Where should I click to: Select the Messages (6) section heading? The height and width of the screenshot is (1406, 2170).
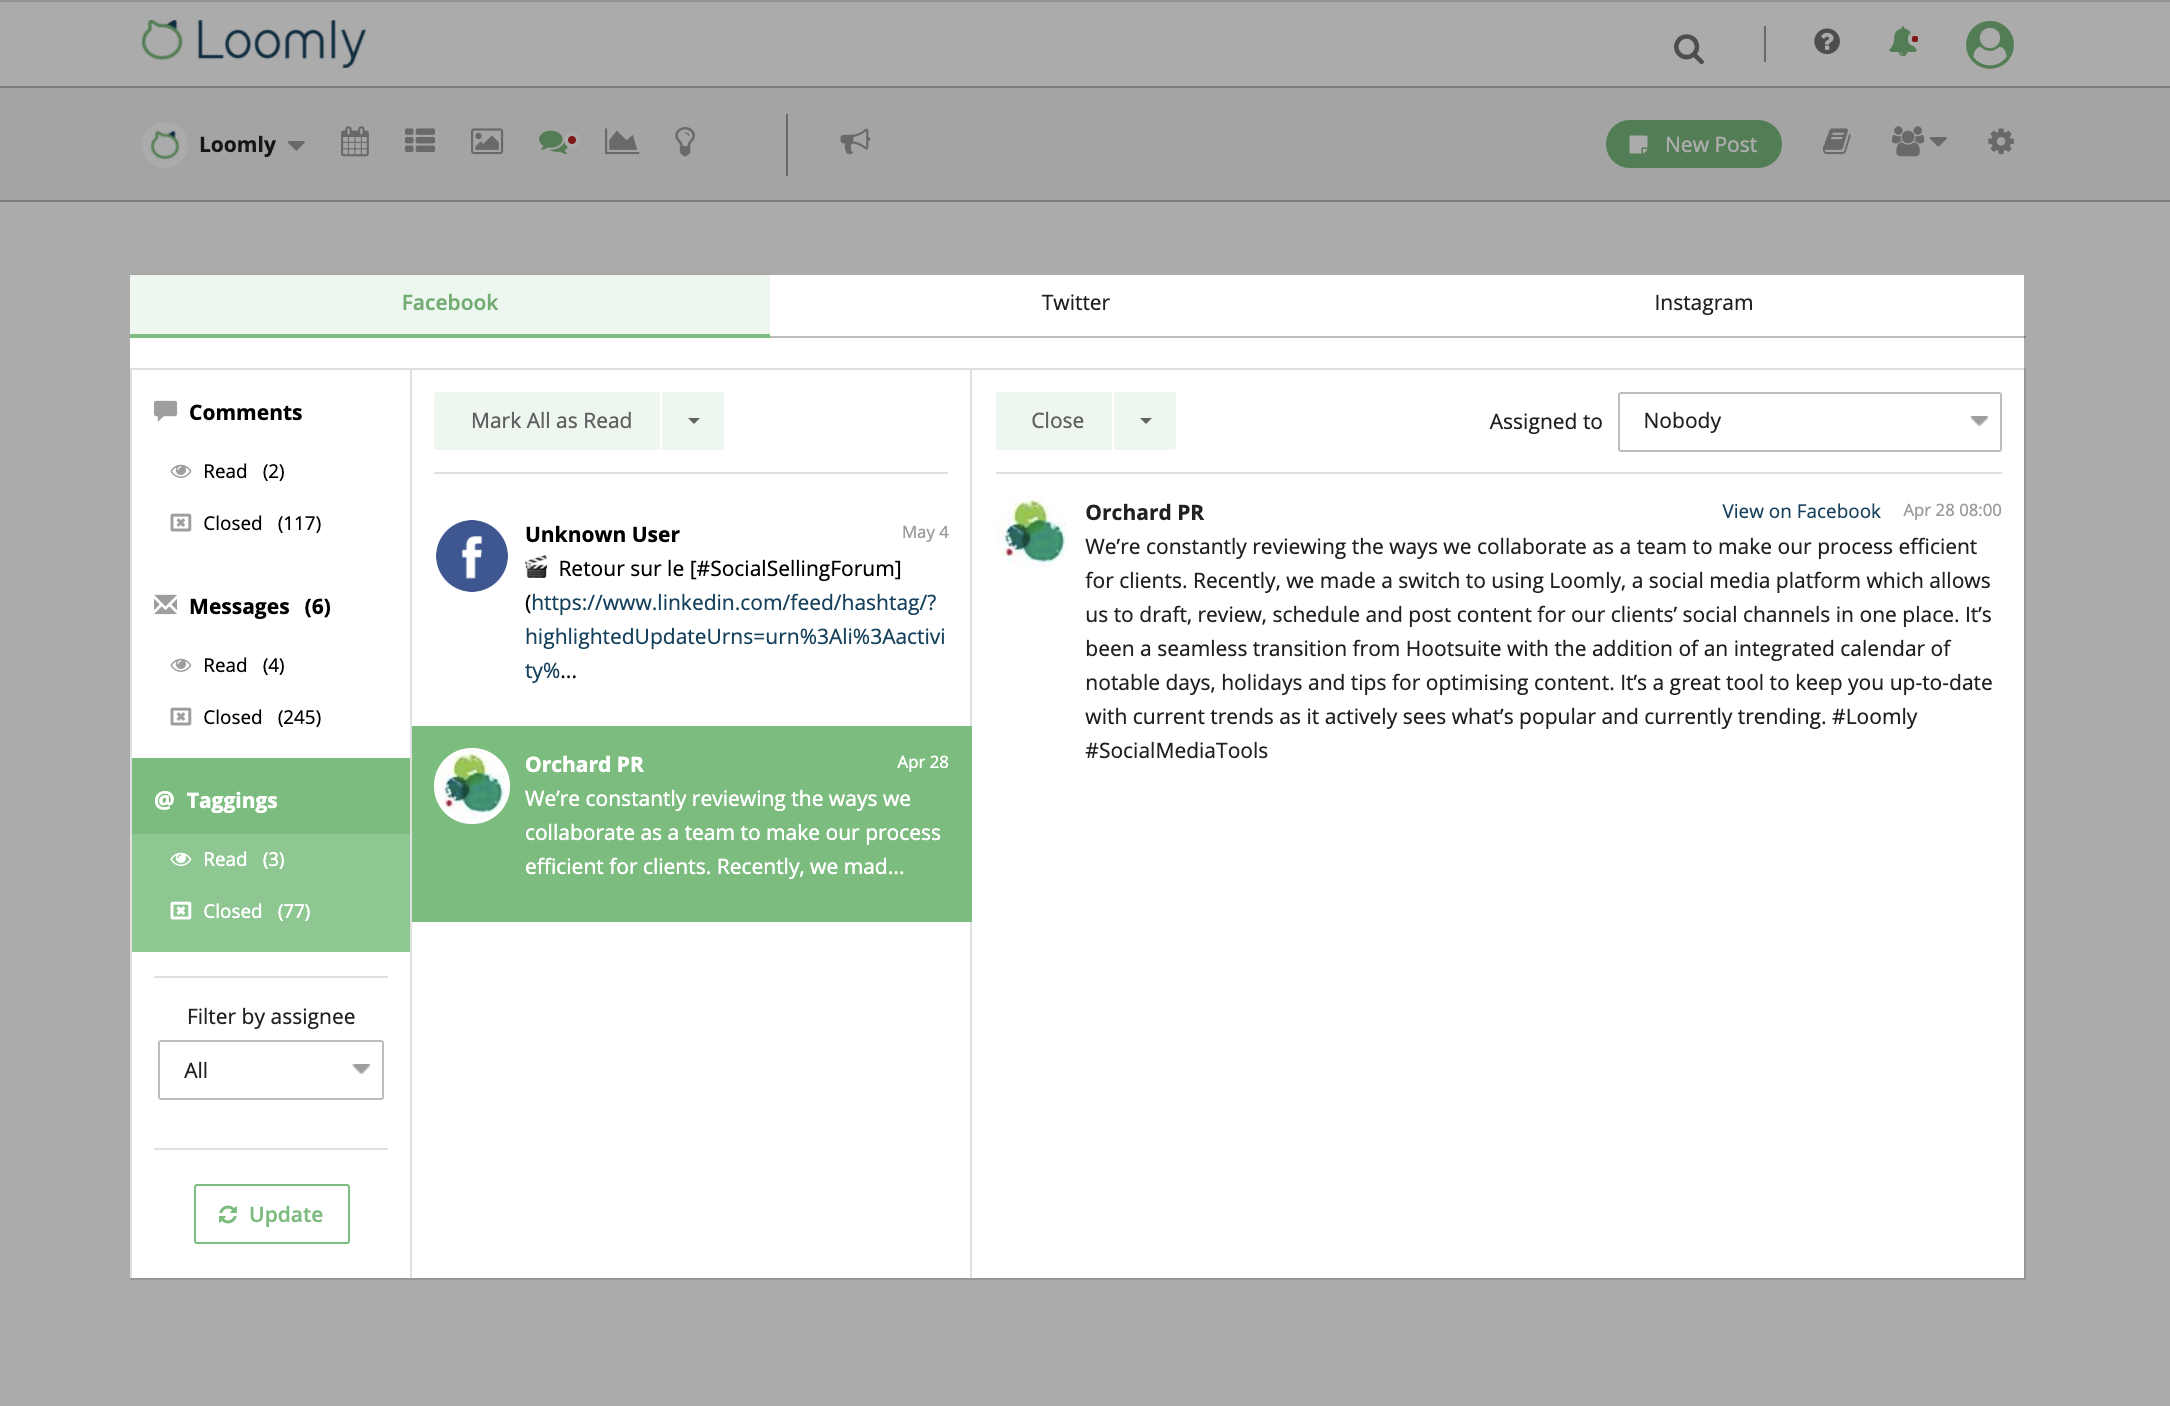click(260, 606)
